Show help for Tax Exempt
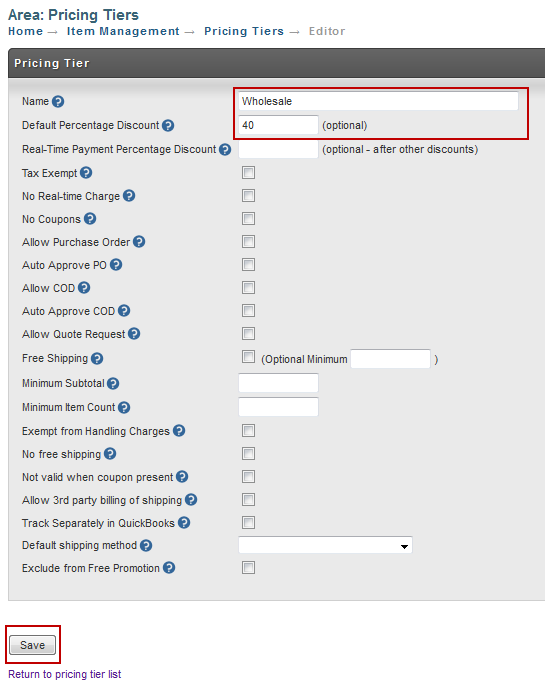This screenshot has width=545, height=692. click(86, 173)
